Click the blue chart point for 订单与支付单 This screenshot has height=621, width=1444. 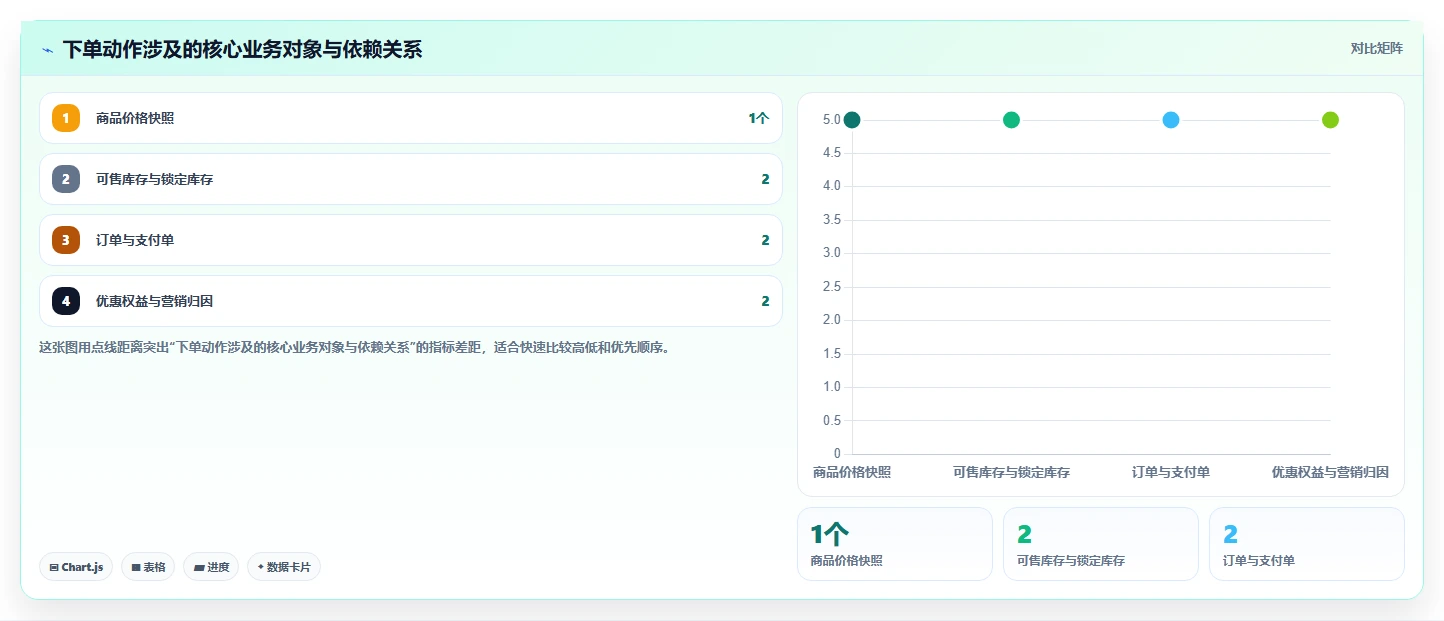click(1171, 120)
